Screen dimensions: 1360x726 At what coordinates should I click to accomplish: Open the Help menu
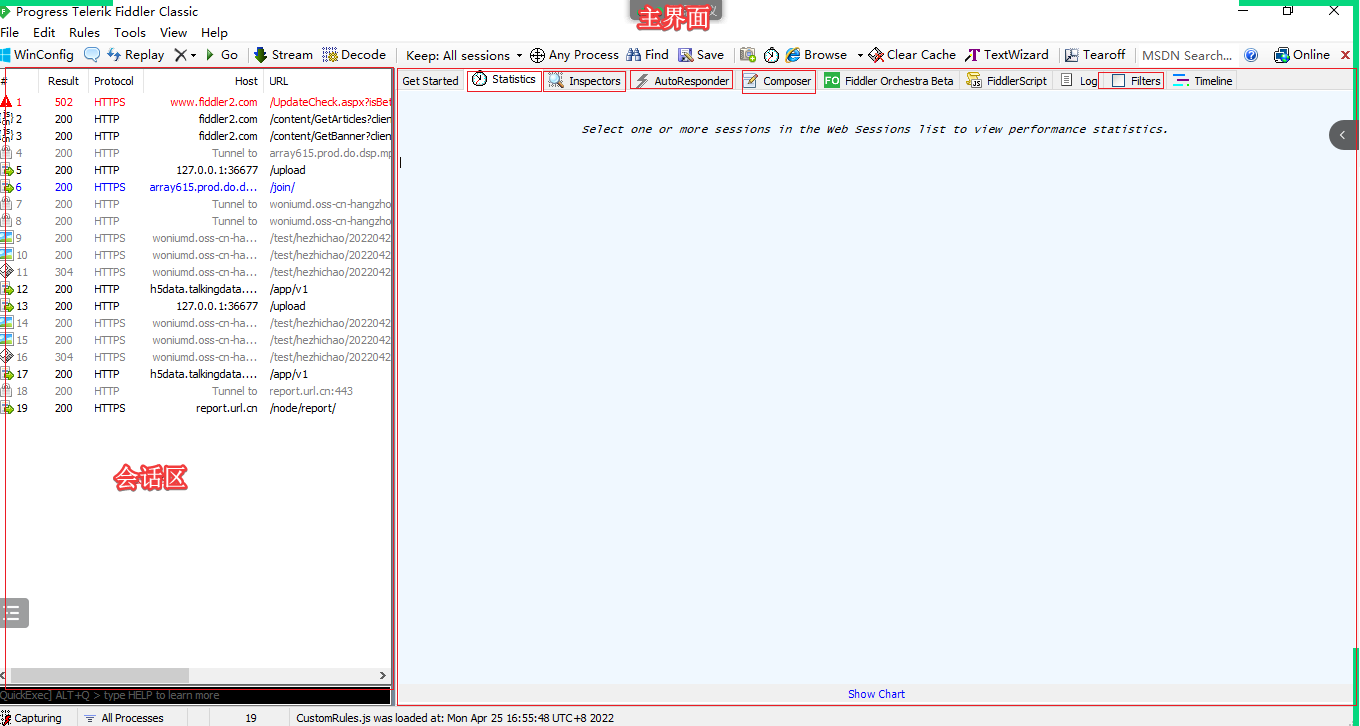(x=214, y=33)
